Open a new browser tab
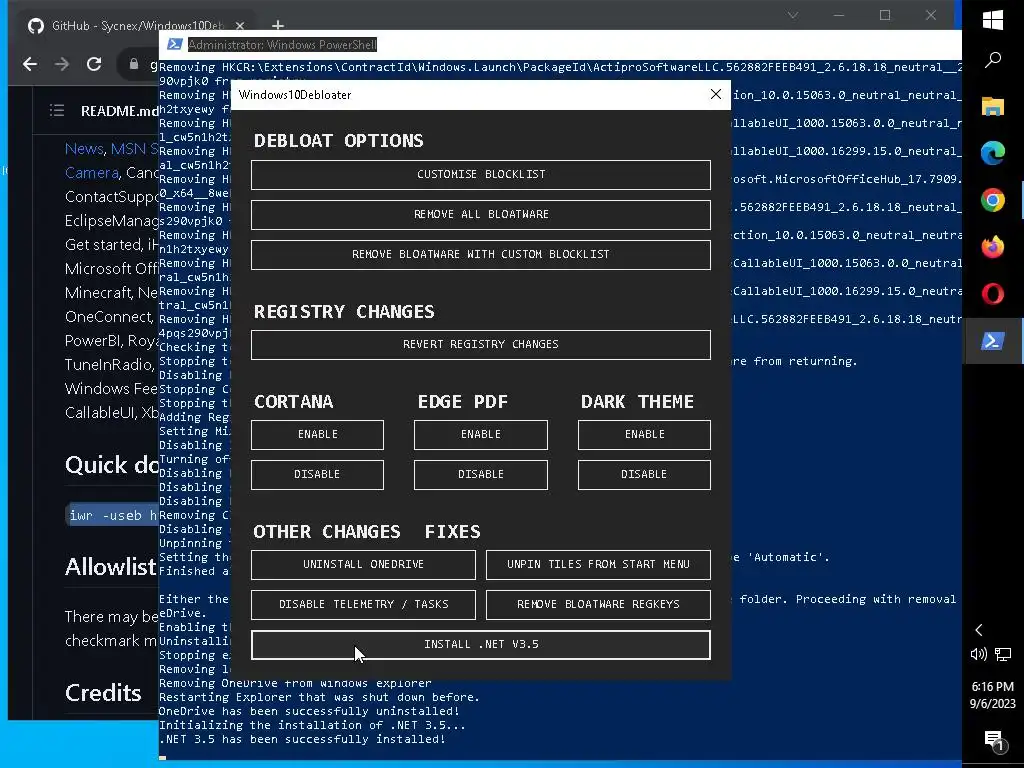This screenshot has height=768, width=1024. point(278,25)
